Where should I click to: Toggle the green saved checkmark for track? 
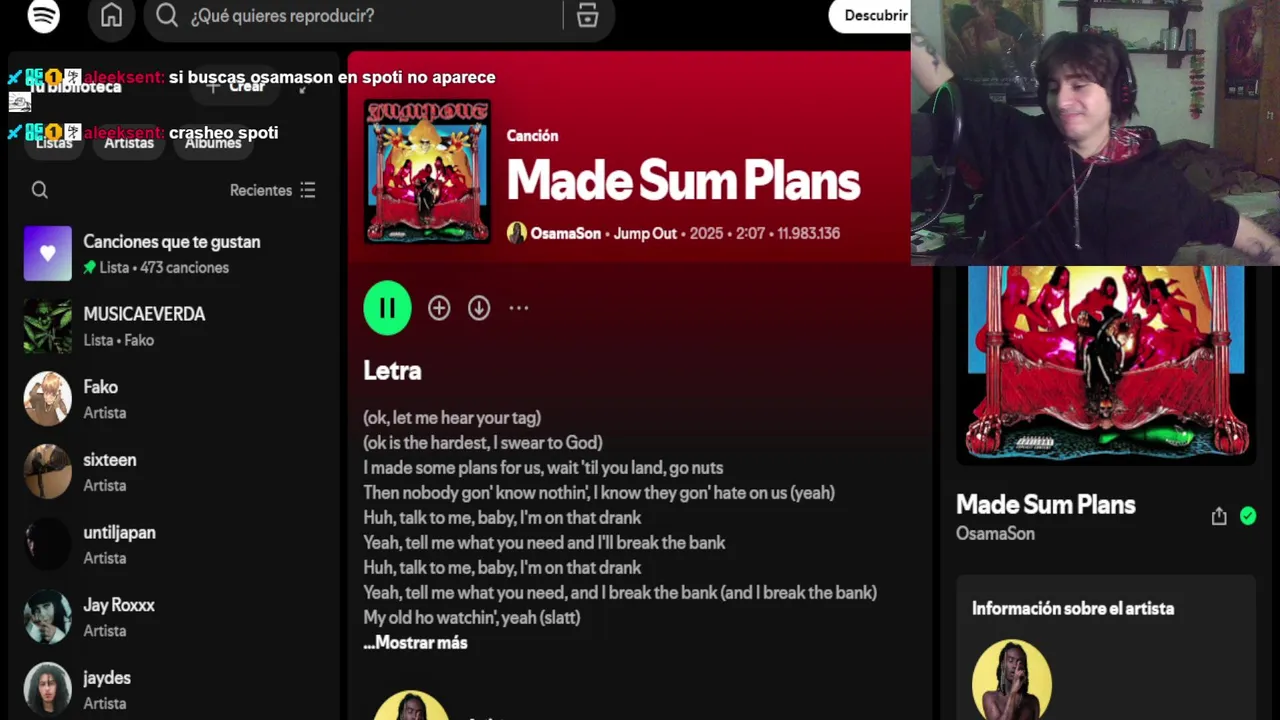point(1248,516)
